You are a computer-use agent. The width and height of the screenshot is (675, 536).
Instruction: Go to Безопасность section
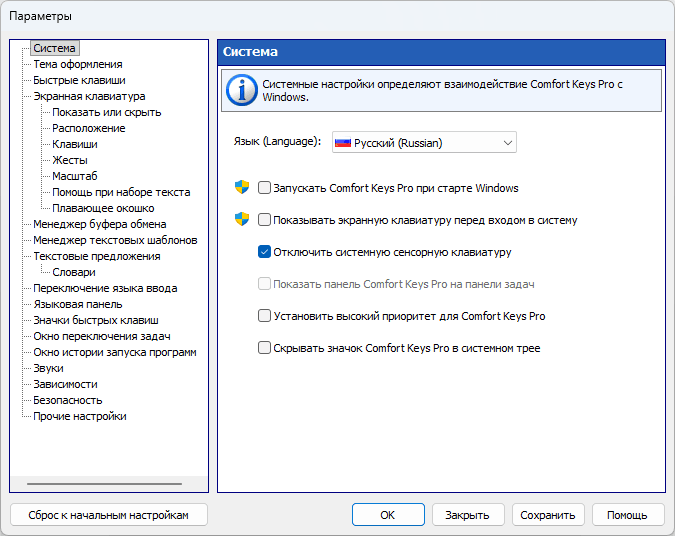(68, 400)
